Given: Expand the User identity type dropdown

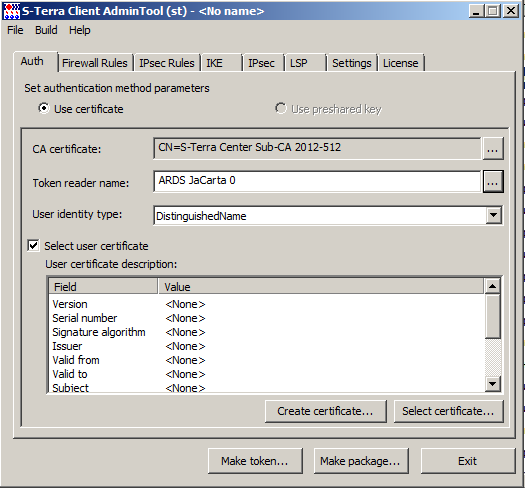Looking at the screenshot, I should tap(494, 215).
